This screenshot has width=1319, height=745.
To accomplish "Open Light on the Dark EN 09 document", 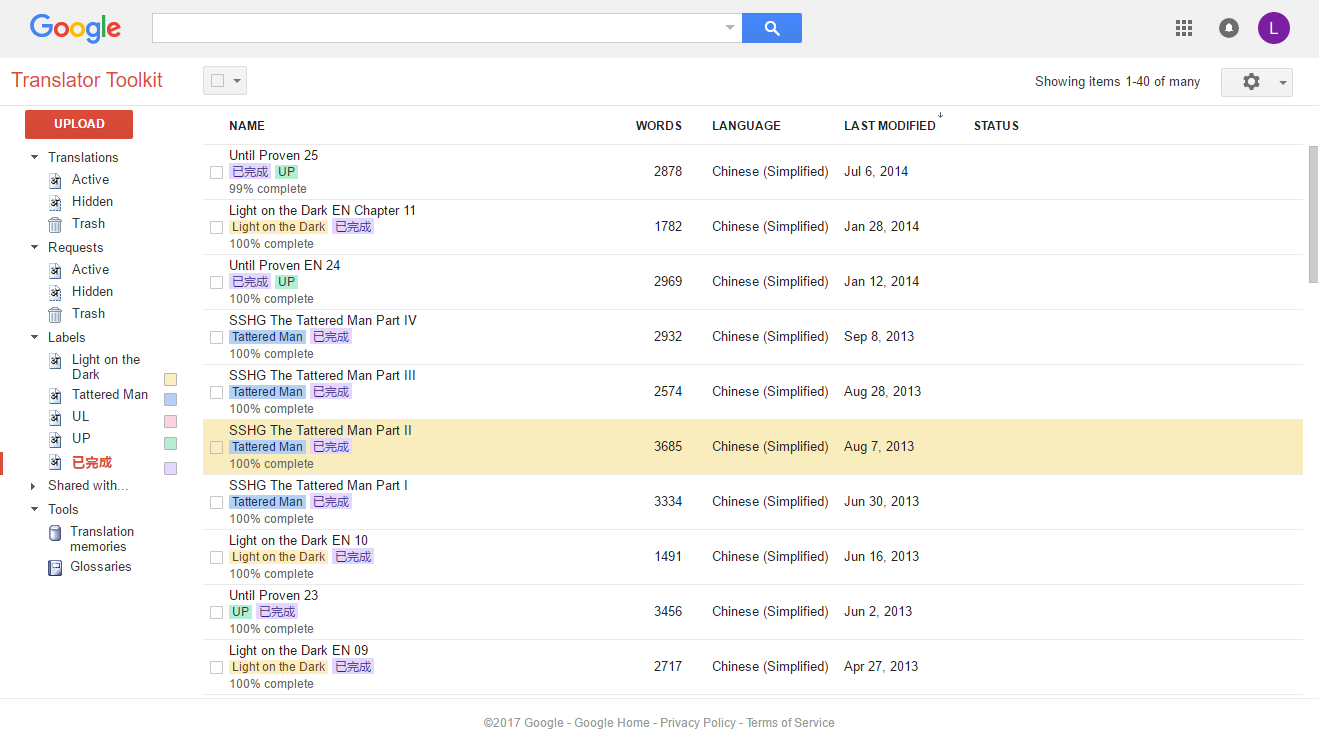I will point(299,651).
